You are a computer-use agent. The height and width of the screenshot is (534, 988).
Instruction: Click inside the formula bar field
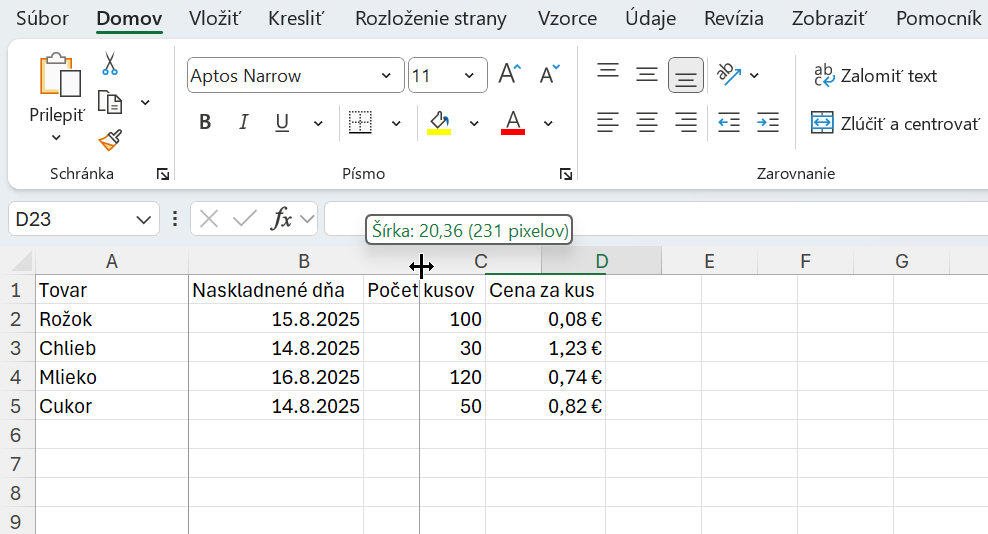coord(655,219)
